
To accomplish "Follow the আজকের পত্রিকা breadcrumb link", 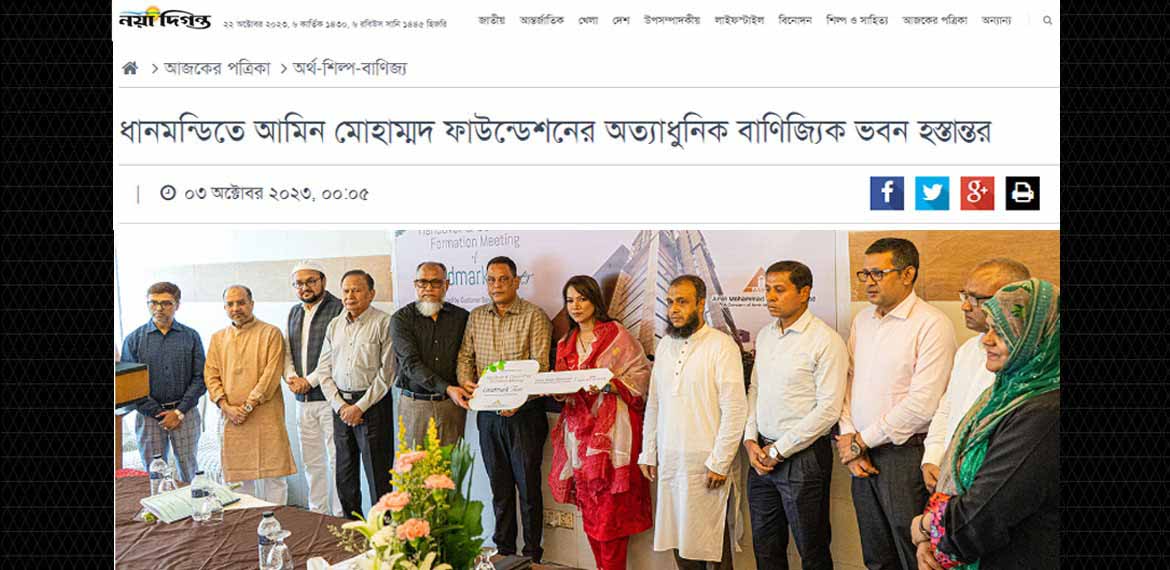I will click(217, 69).
